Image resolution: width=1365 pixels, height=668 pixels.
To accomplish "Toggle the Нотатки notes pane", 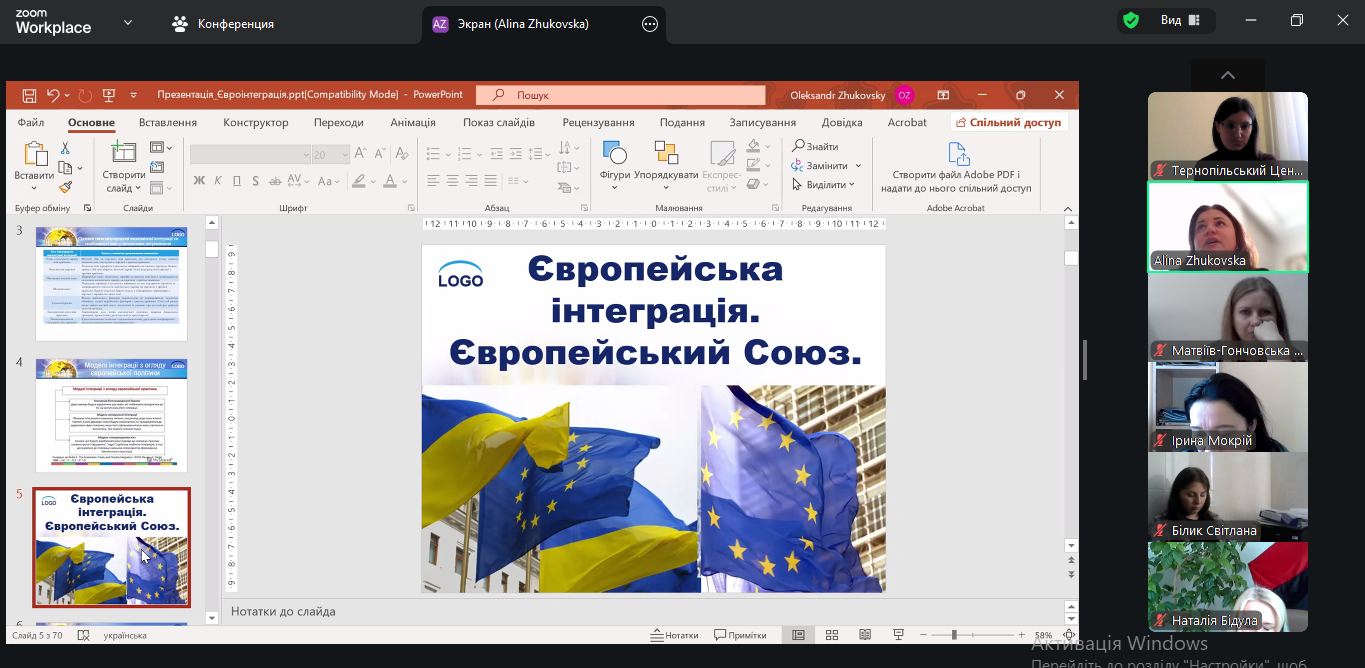I will (x=675, y=635).
